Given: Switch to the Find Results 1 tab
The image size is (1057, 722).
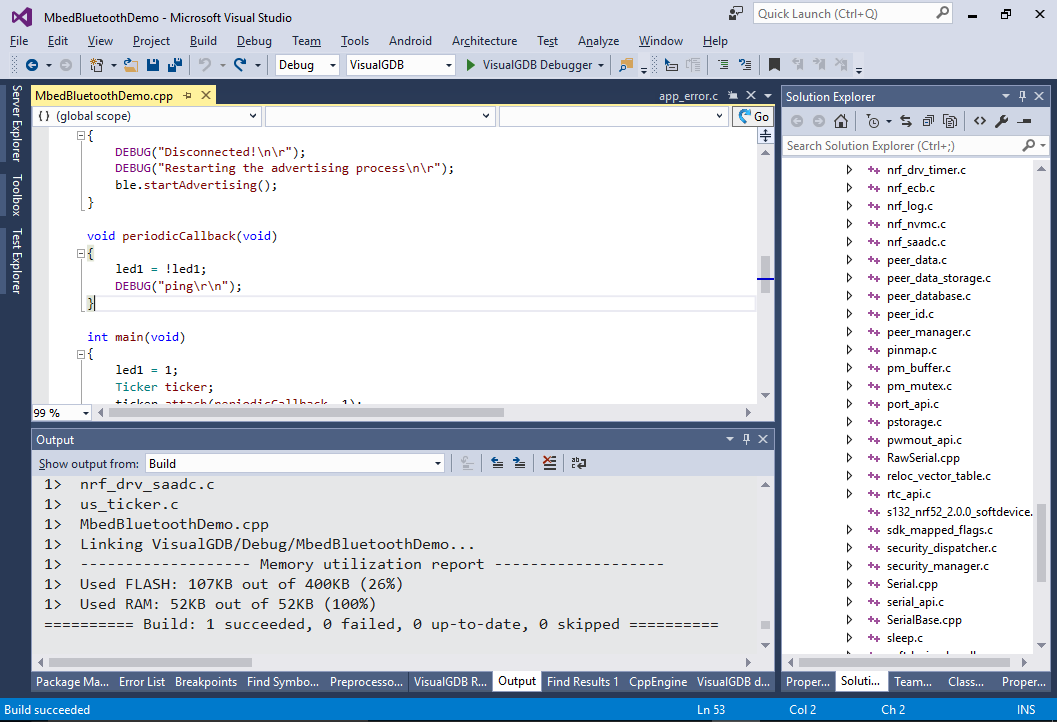Looking at the screenshot, I should (582, 682).
